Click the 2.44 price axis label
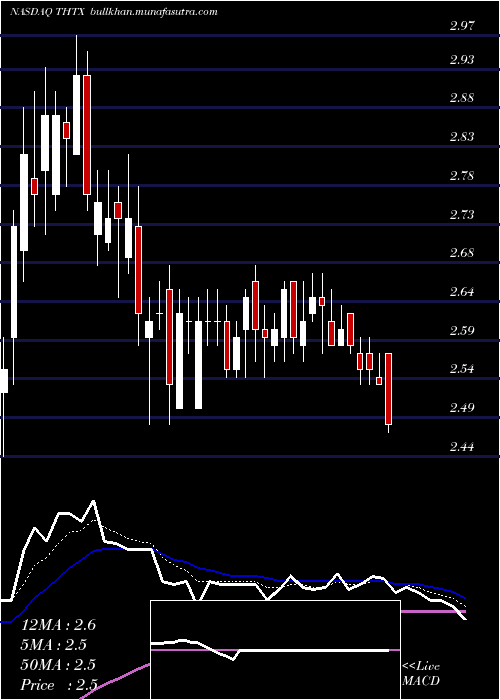500x700 pixels. click(x=462, y=447)
